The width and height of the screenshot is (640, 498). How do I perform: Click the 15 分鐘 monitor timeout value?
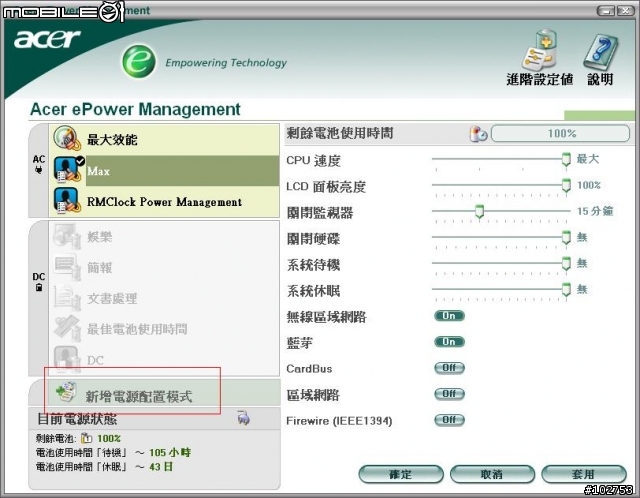(595, 211)
